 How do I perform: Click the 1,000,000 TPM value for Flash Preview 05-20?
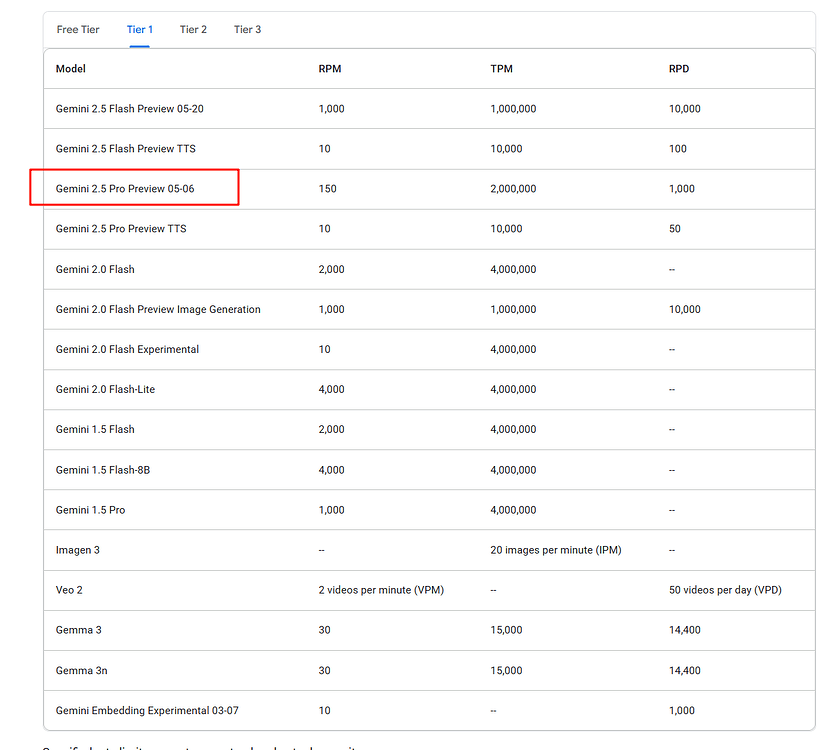point(513,109)
